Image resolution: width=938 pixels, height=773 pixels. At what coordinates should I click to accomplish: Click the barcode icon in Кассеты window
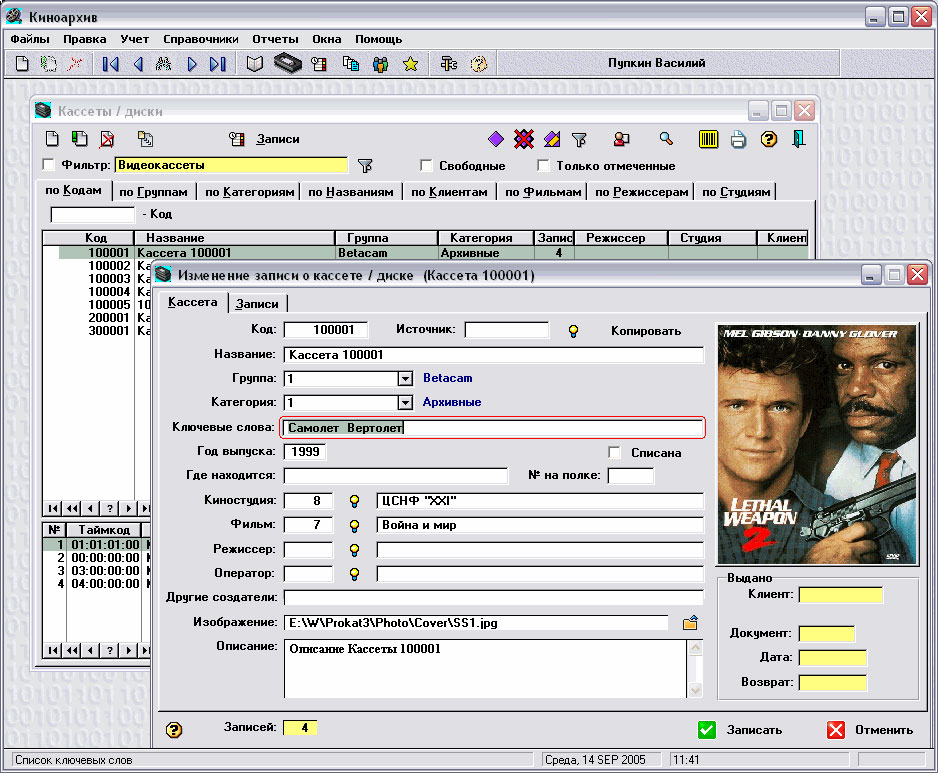coord(708,140)
